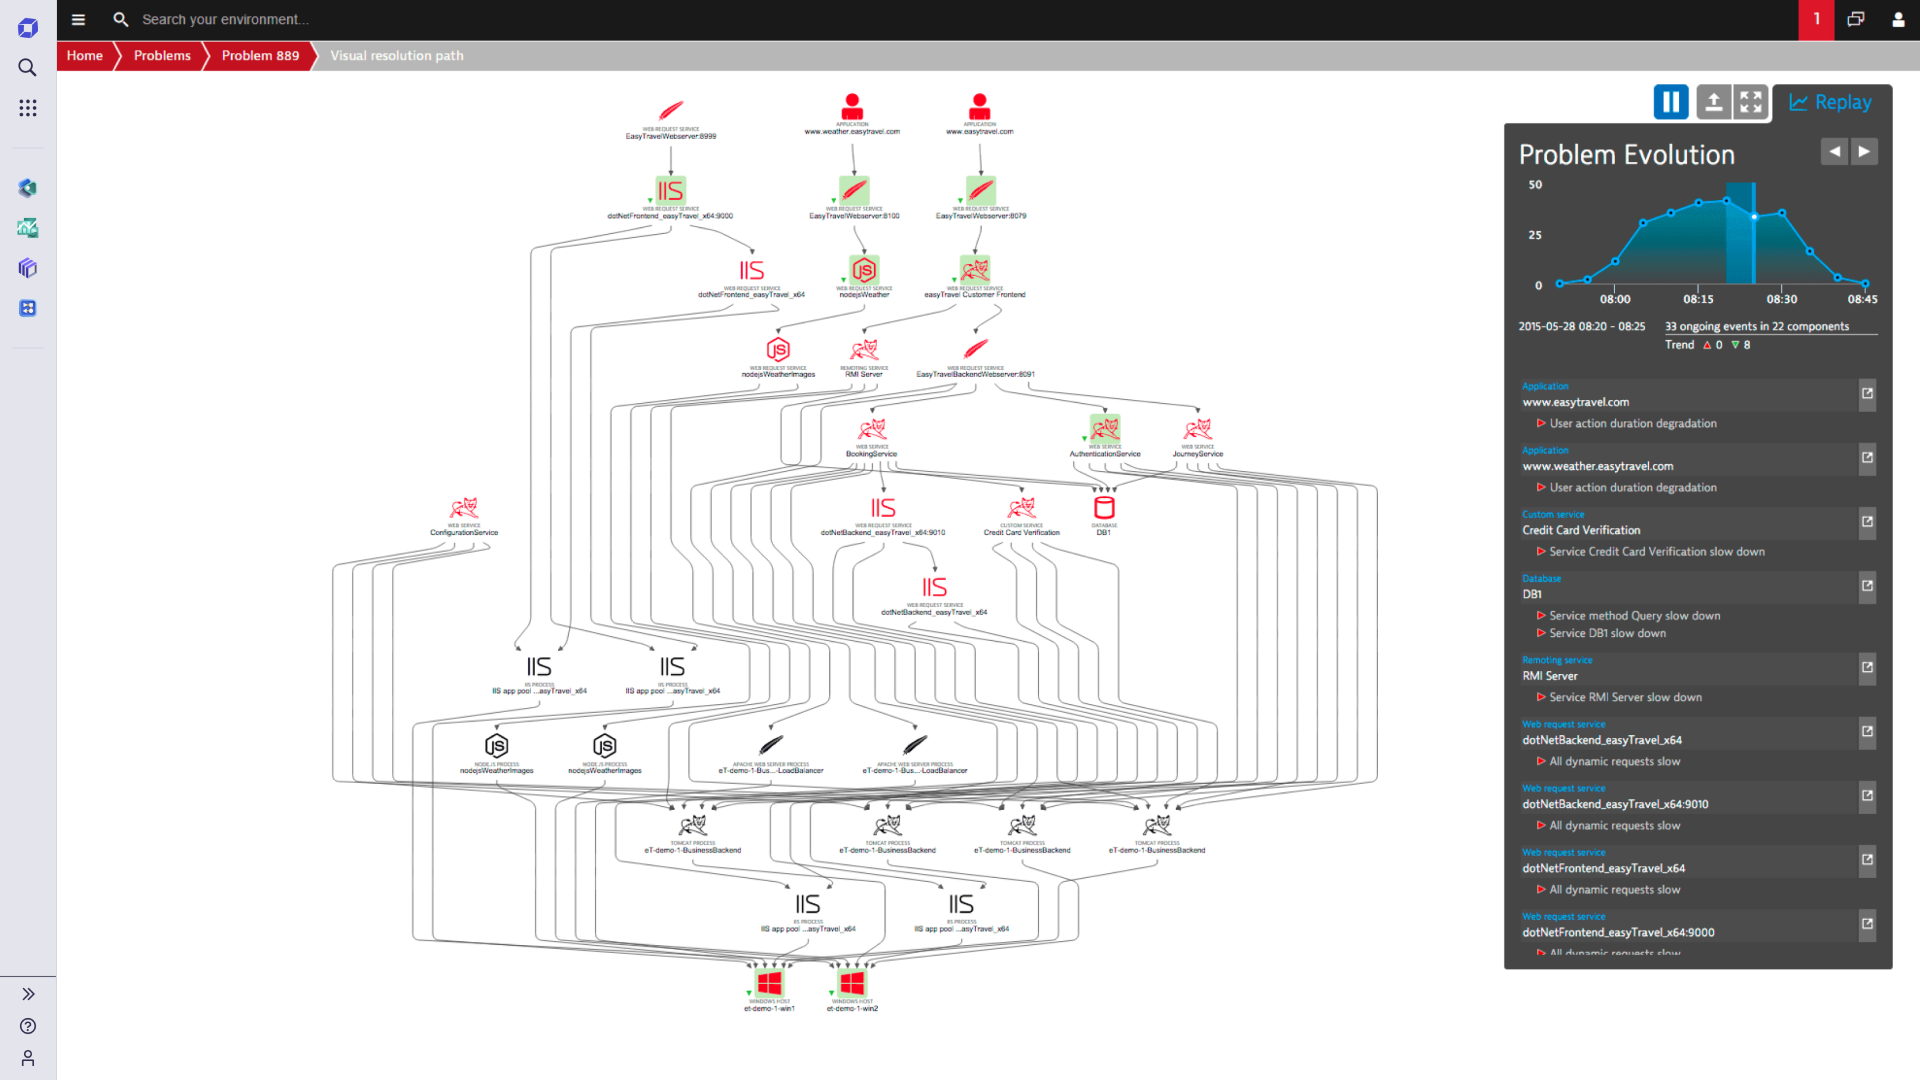Click the fullscreen toggle icon

click(1751, 102)
